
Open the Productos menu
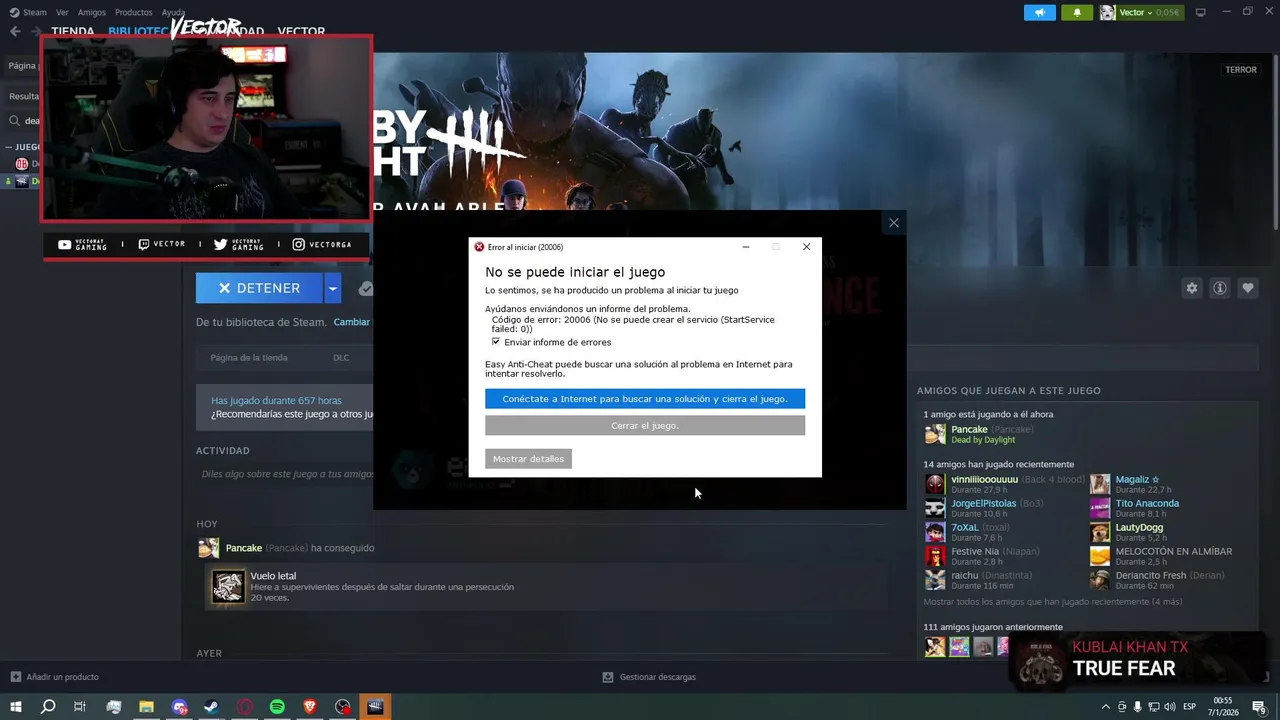[133, 12]
